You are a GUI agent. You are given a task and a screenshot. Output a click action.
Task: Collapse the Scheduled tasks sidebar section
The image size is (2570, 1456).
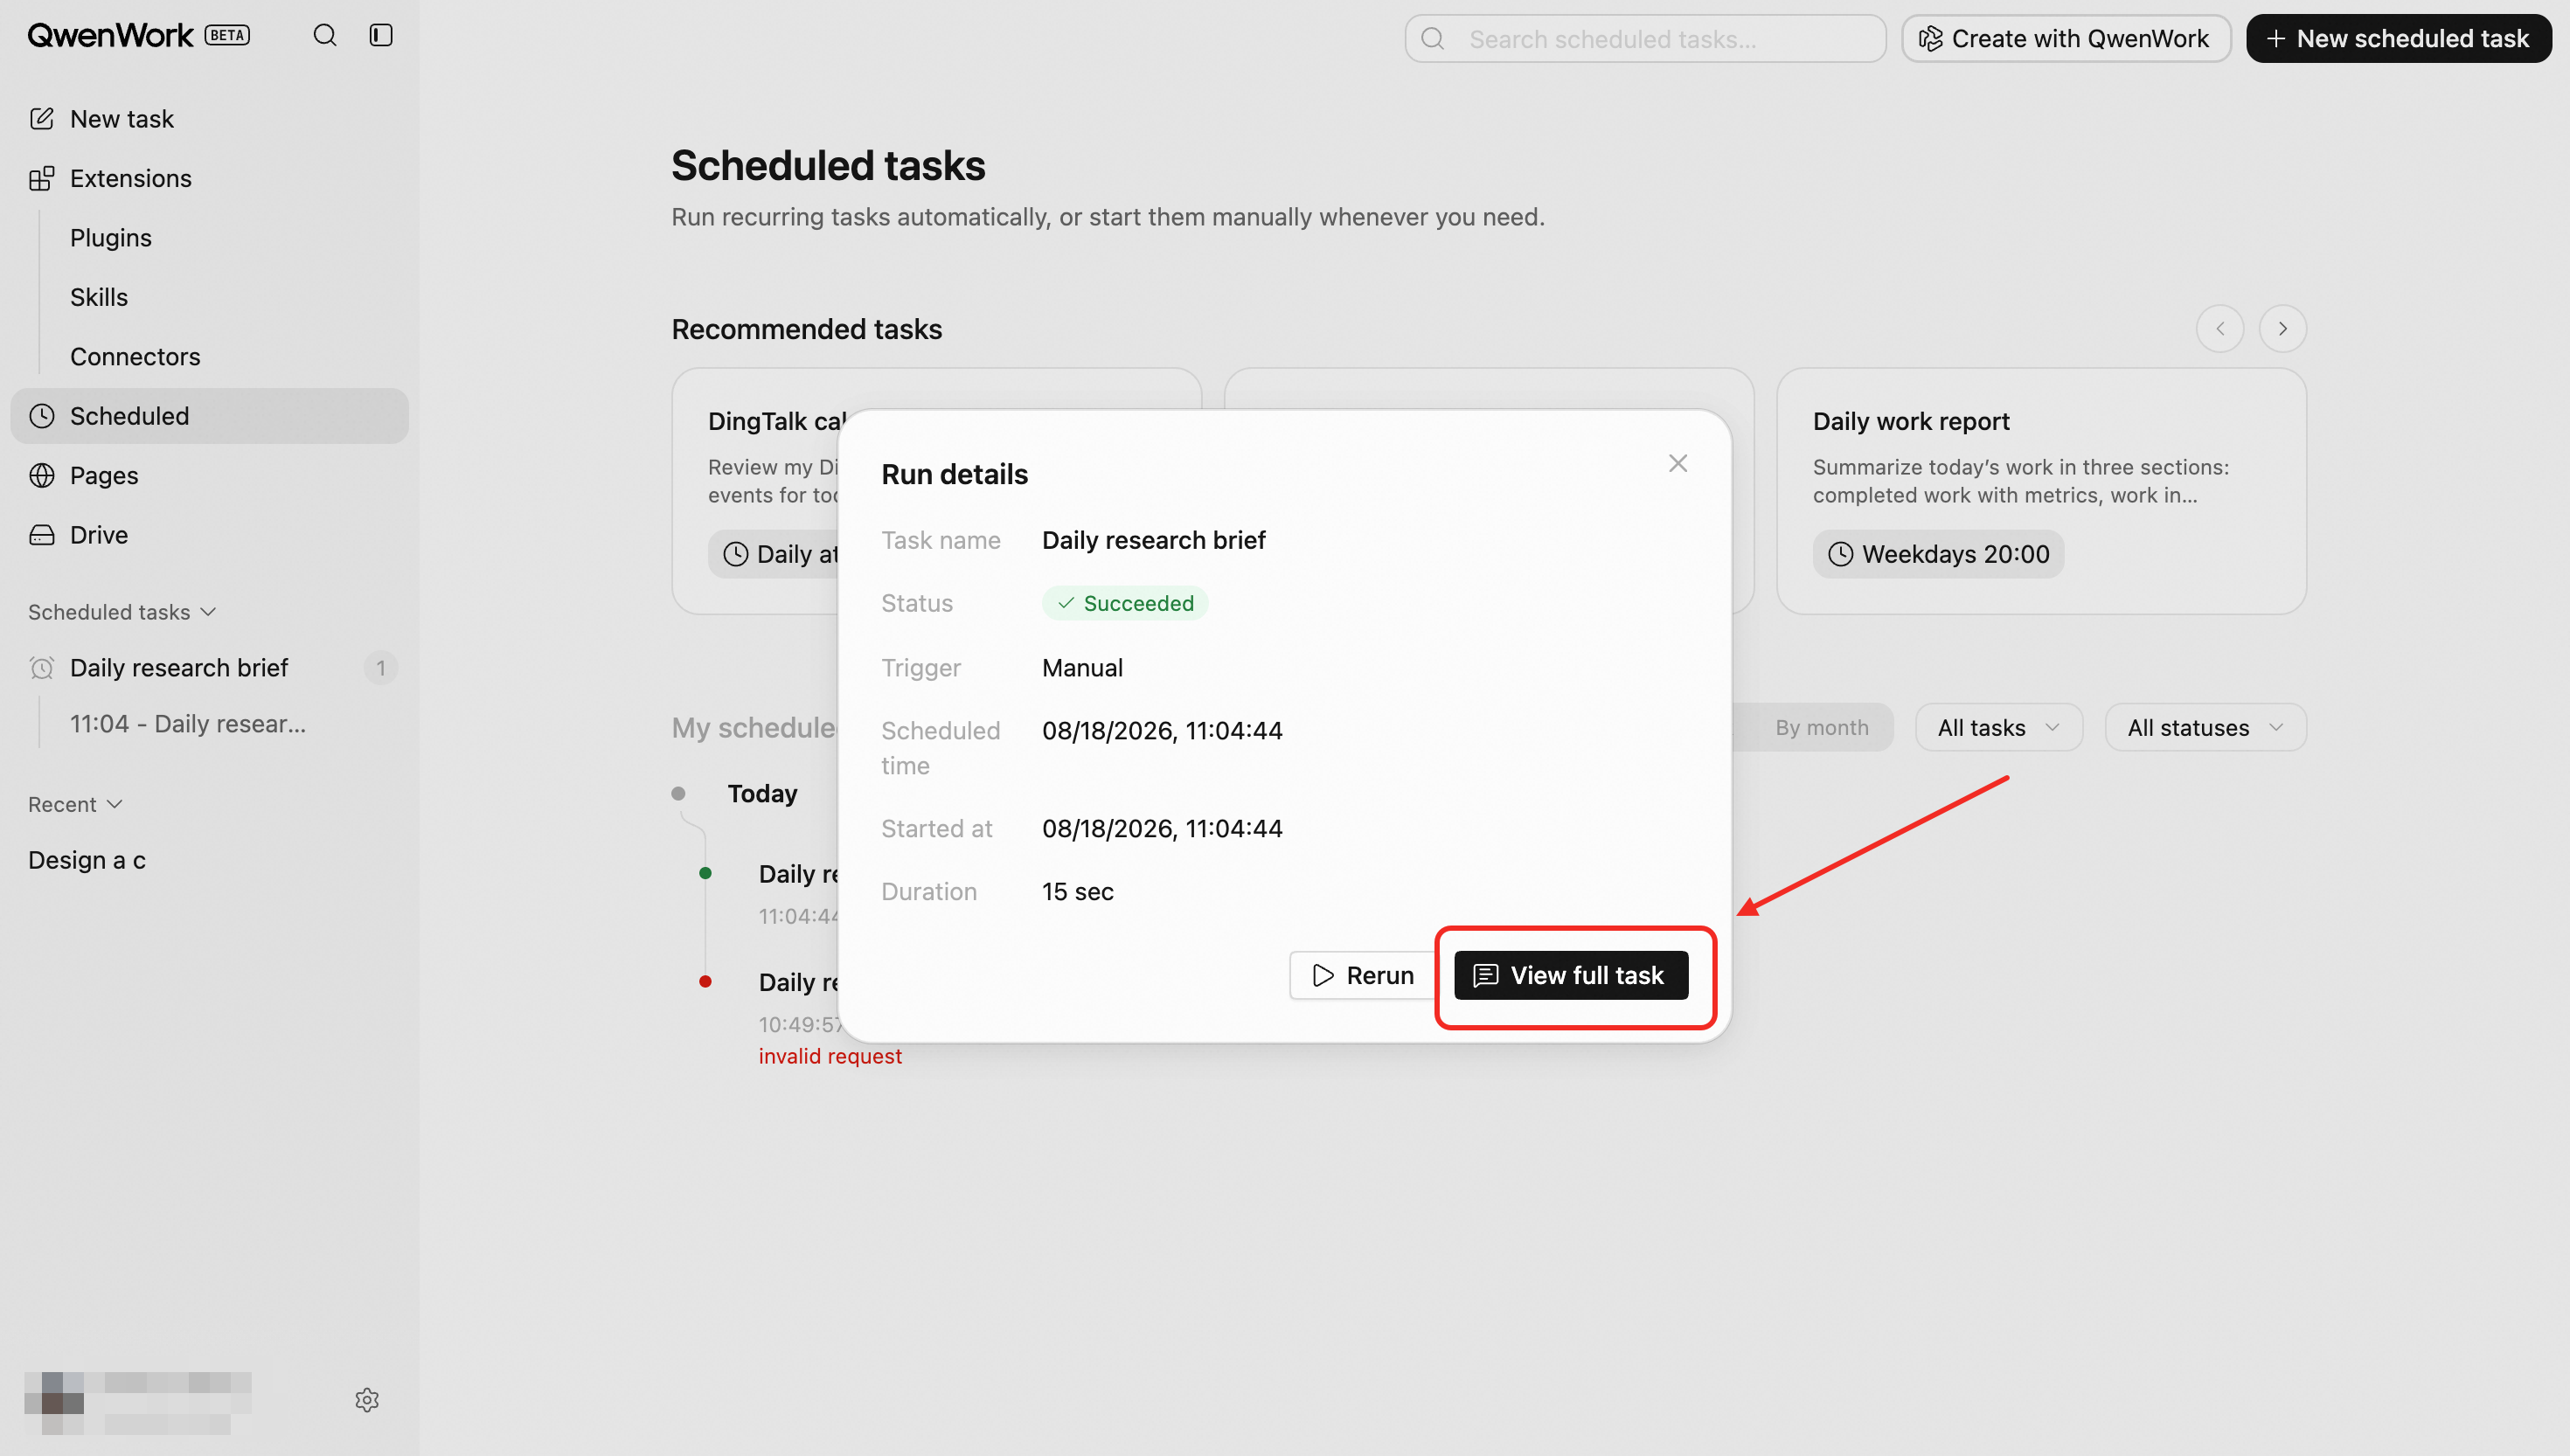tap(122, 612)
